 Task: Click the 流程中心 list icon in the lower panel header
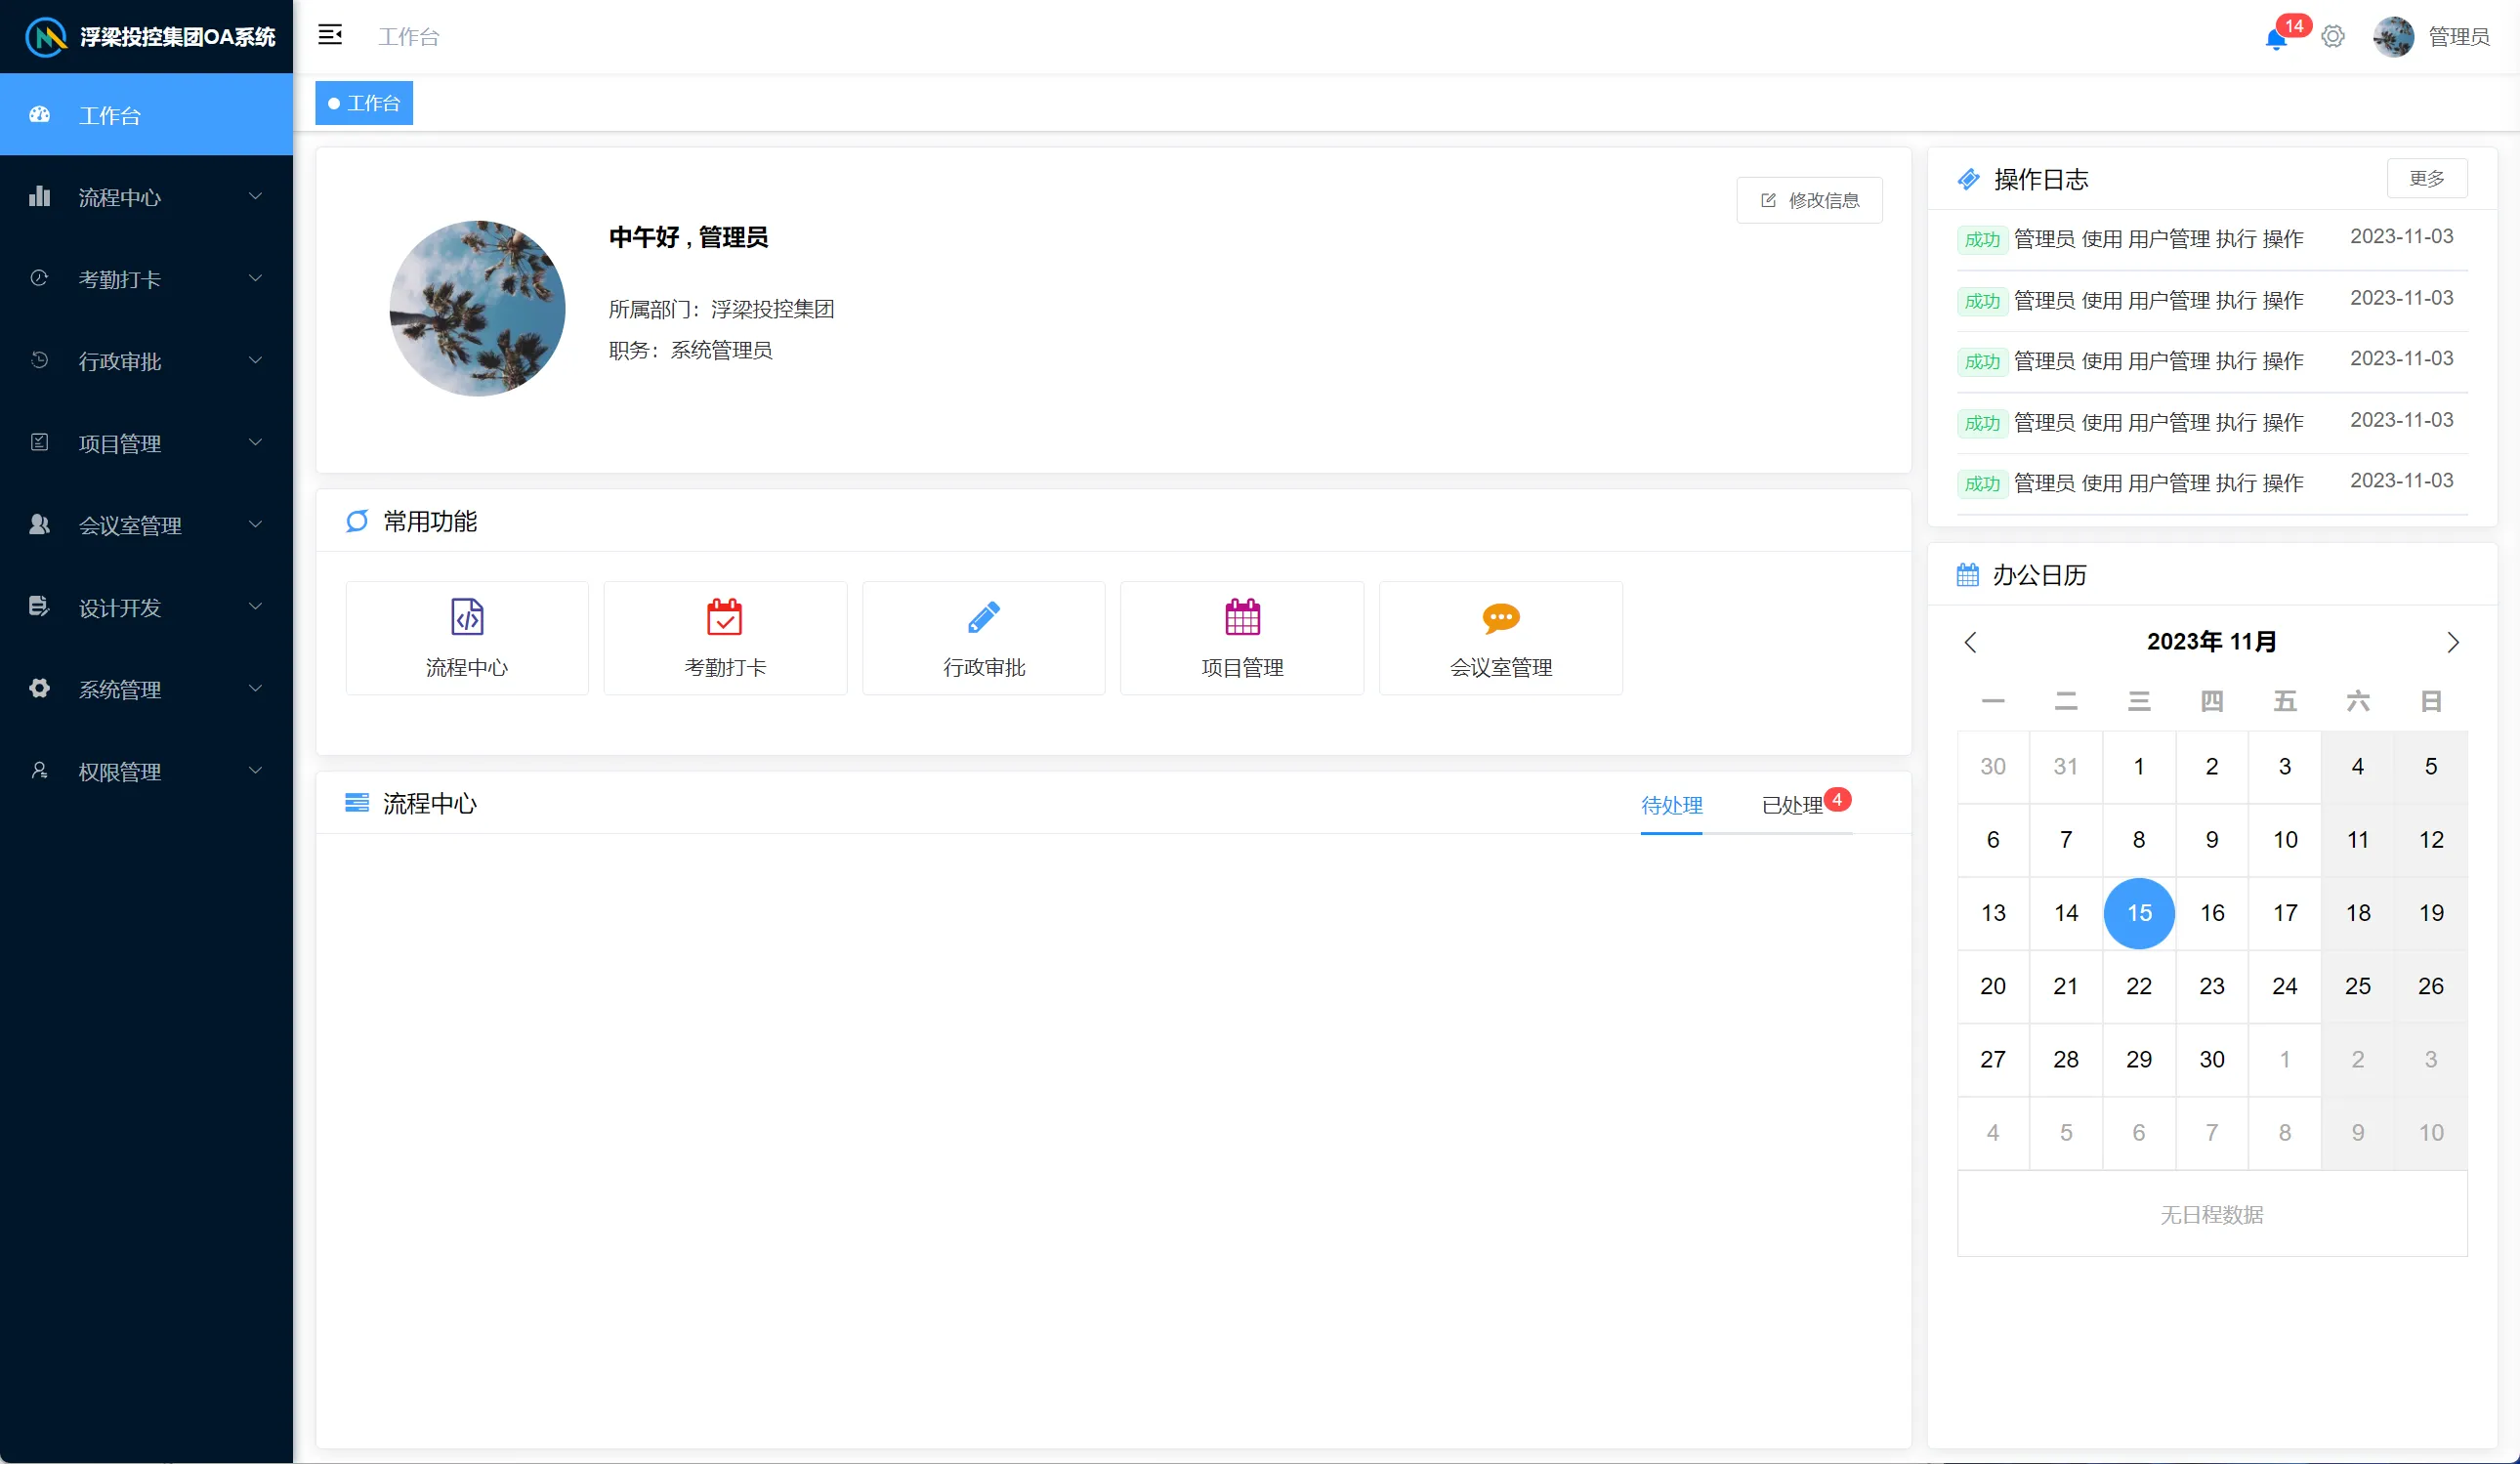pyautogui.click(x=357, y=803)
